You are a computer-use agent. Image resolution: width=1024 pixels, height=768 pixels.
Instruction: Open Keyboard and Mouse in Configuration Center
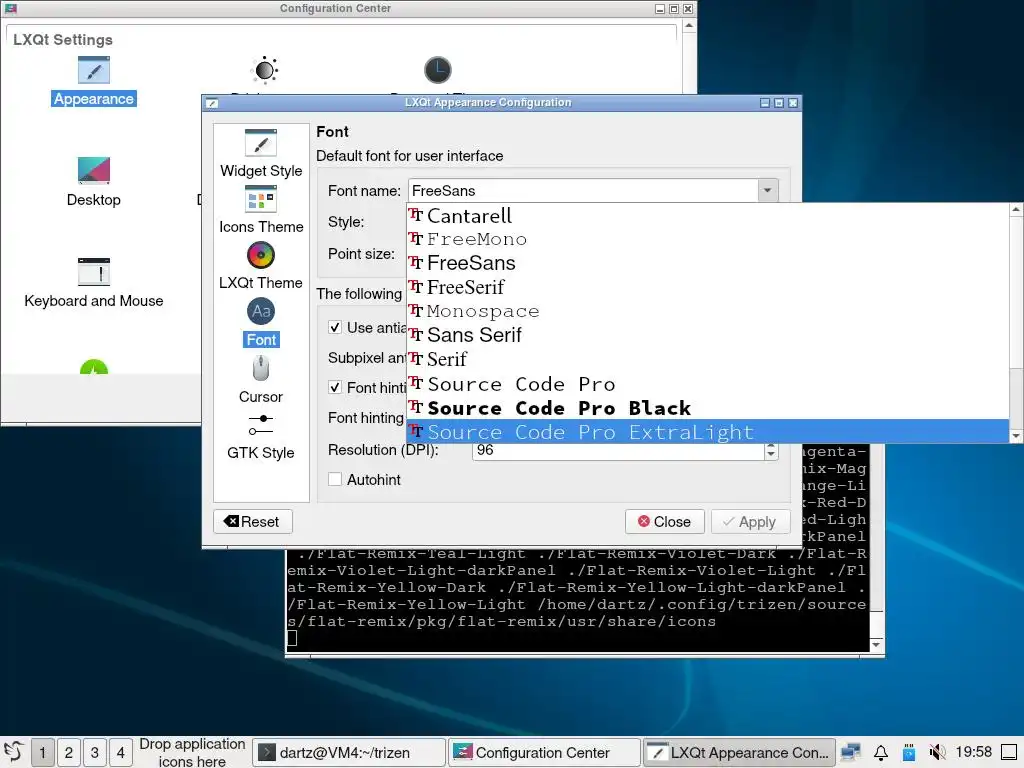click(93, 283)
